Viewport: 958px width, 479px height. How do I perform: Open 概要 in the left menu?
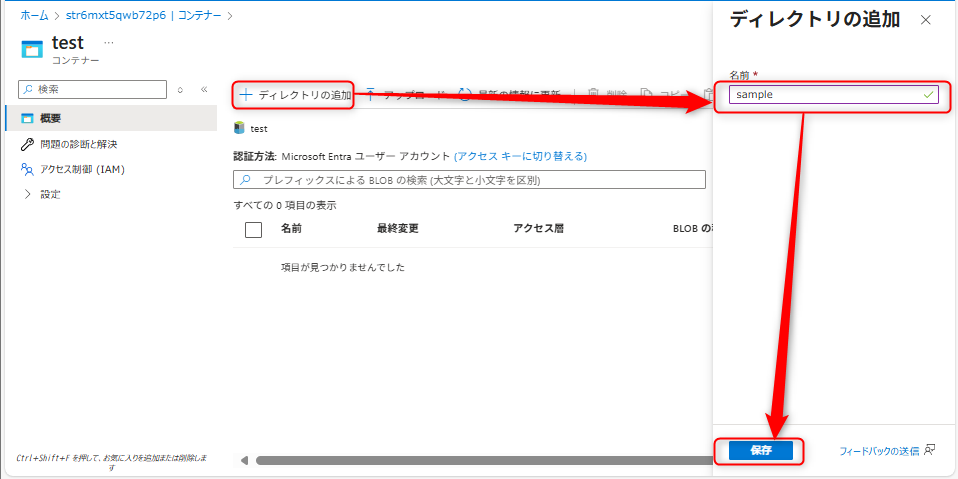point(111,118)
